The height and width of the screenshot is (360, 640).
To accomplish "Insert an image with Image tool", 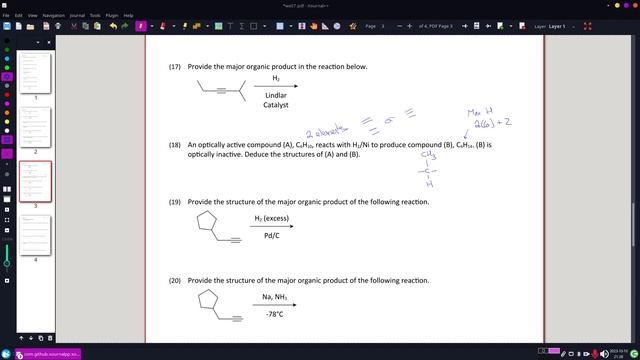I will [x=218, y=26].
